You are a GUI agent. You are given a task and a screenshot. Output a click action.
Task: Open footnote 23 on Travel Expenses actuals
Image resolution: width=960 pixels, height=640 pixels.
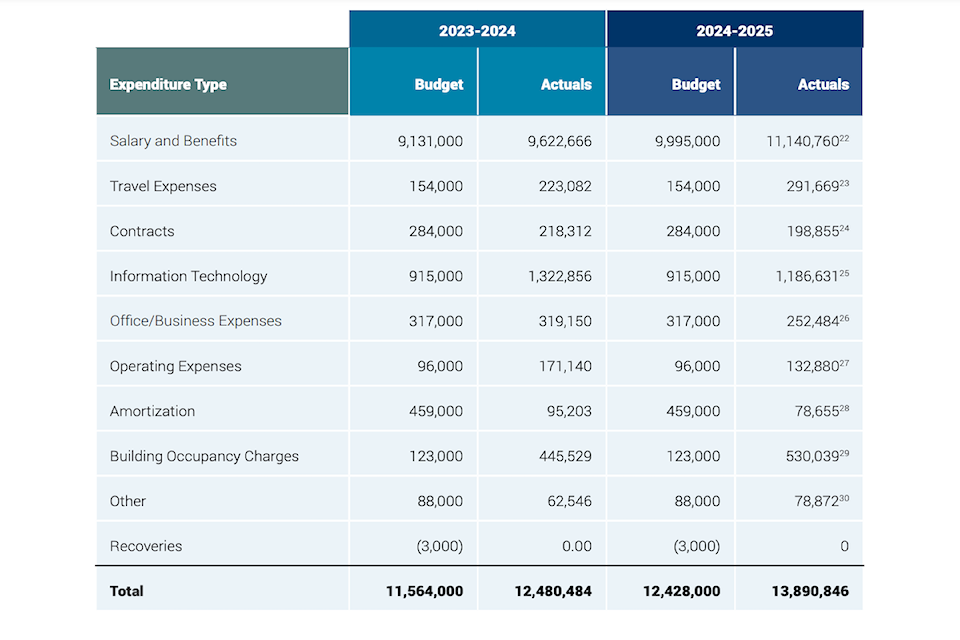tap(845, 183)
